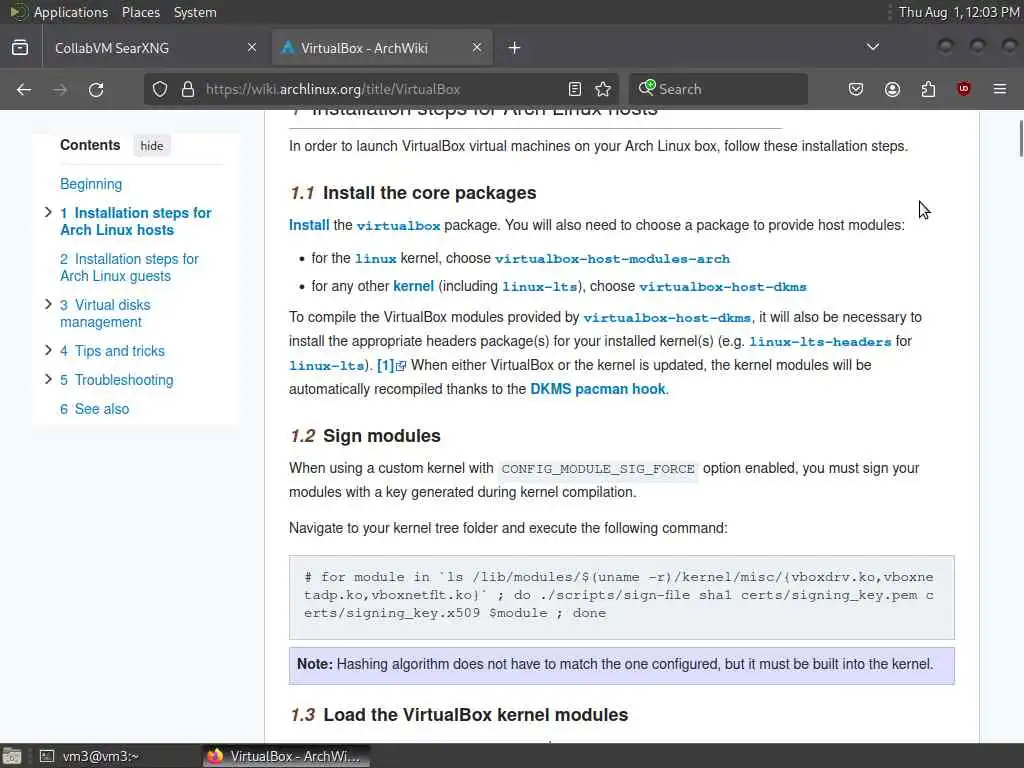Open the linux-lts-headers package link

(820, 342)
